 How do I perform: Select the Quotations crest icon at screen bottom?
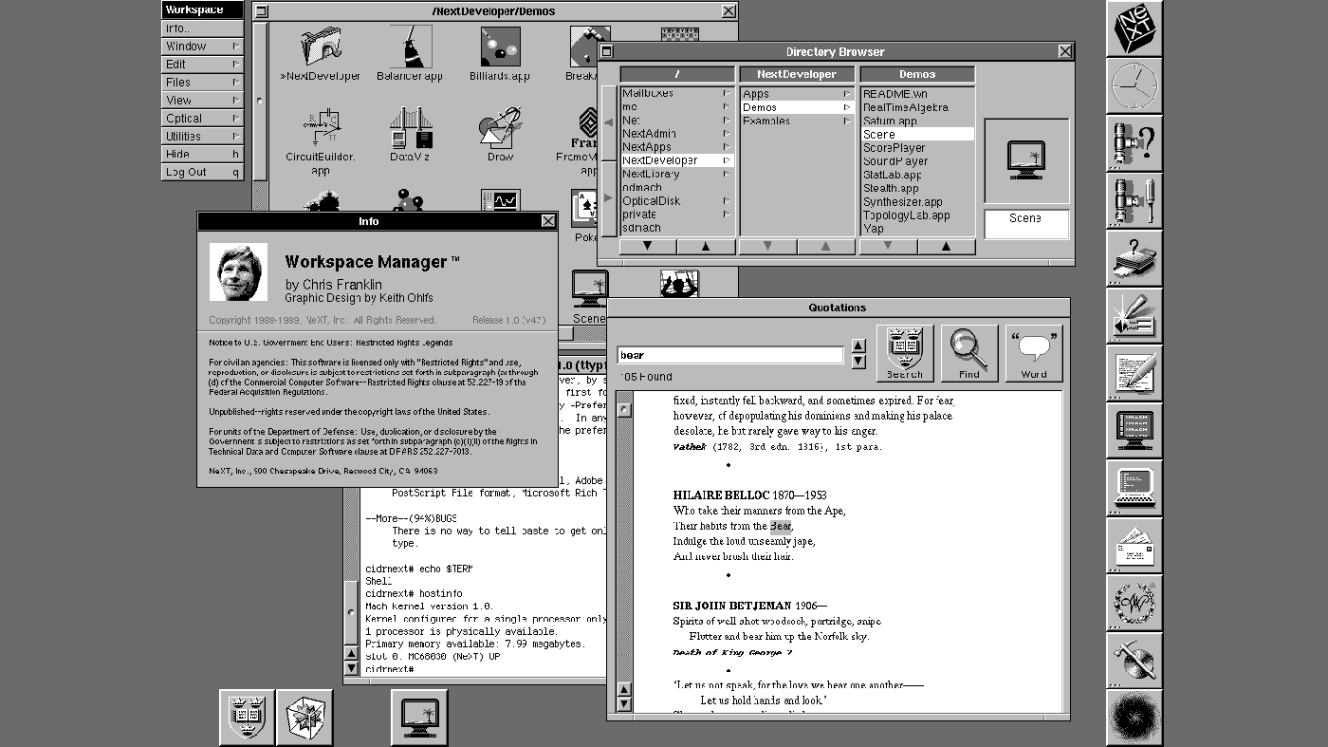coord(247,717)
